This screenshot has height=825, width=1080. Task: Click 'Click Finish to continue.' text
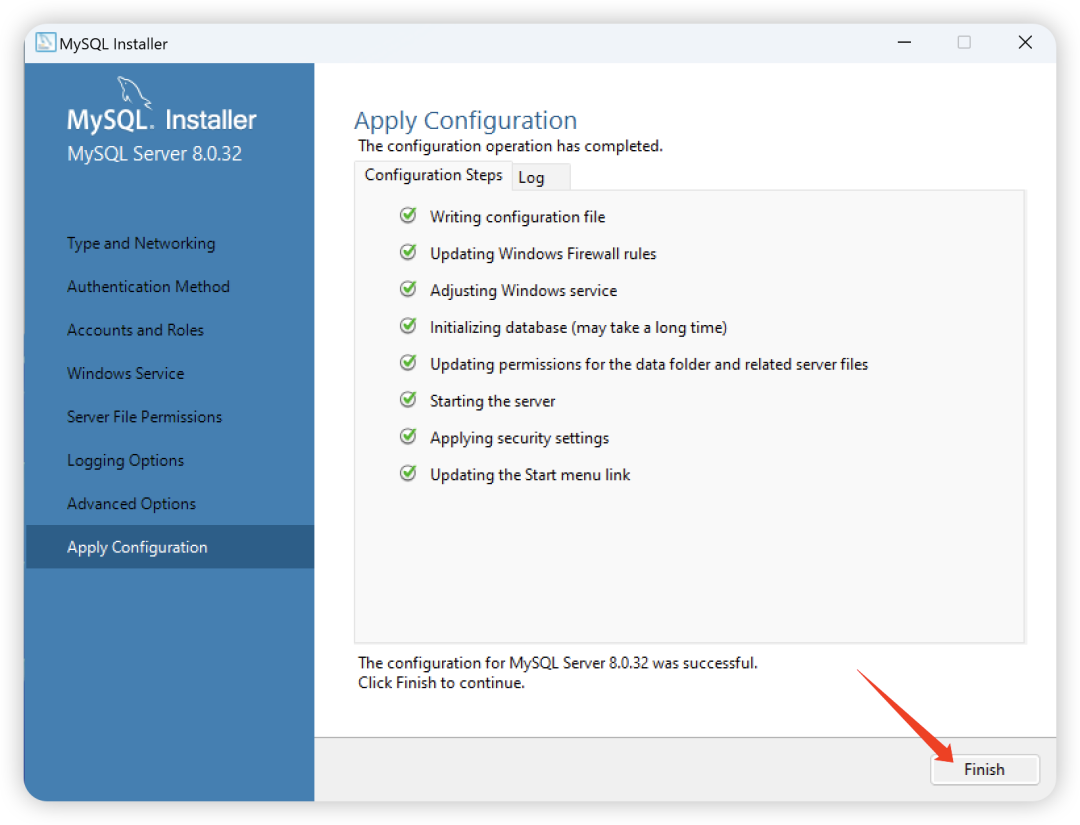pos(442,683)
